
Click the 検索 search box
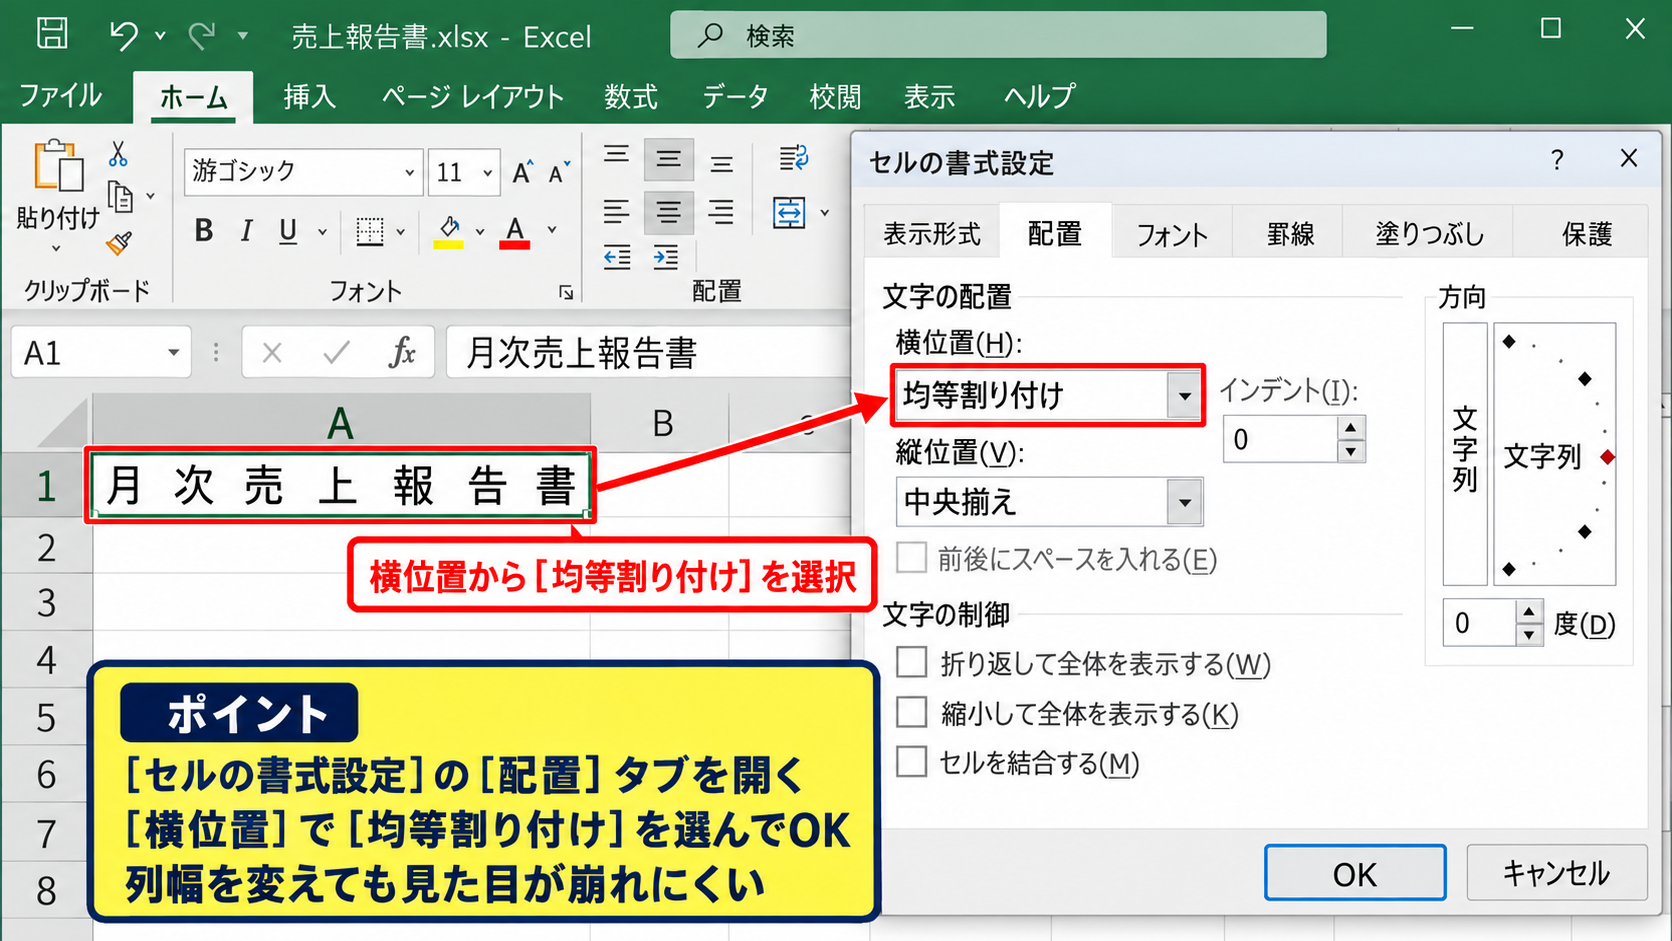(x=998, y=35)
